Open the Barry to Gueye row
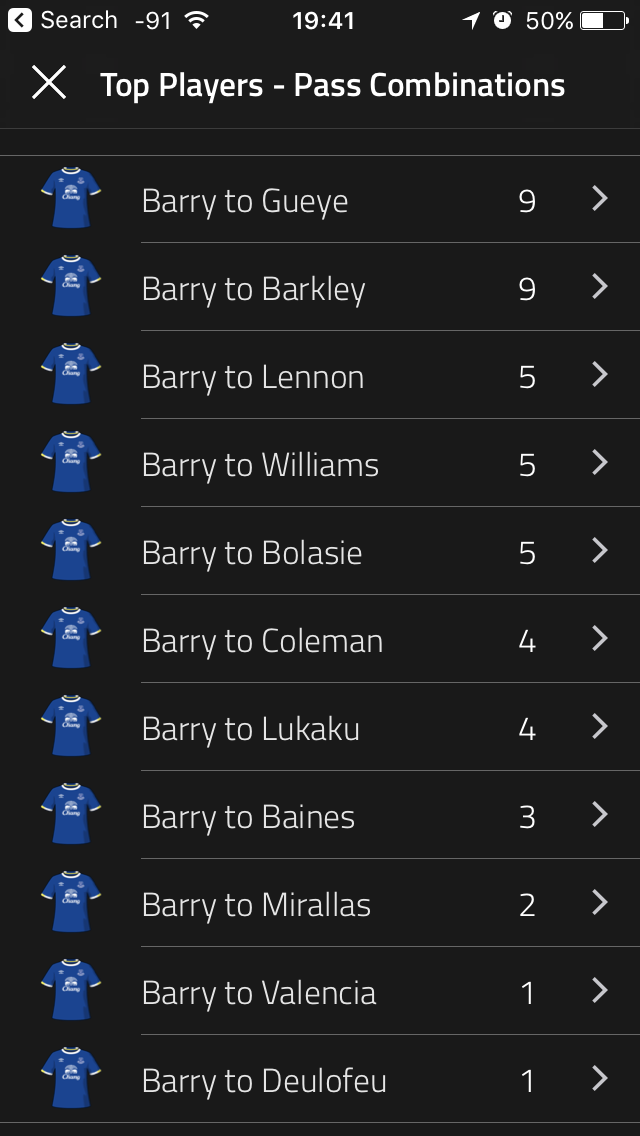The width and height of the screenshot is (640, 1136). tap(320, 199)
